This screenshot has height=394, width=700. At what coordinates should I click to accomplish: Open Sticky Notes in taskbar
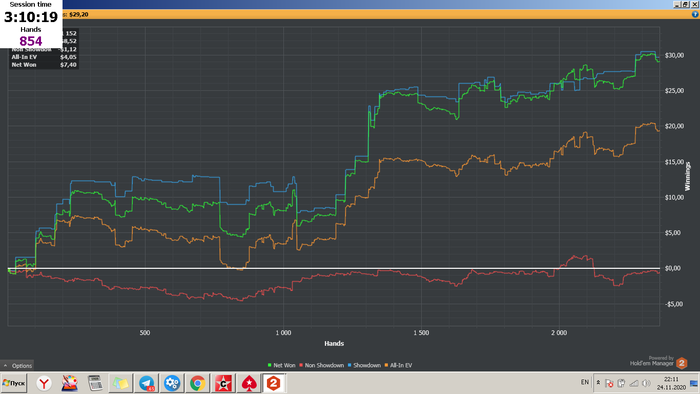120,383
